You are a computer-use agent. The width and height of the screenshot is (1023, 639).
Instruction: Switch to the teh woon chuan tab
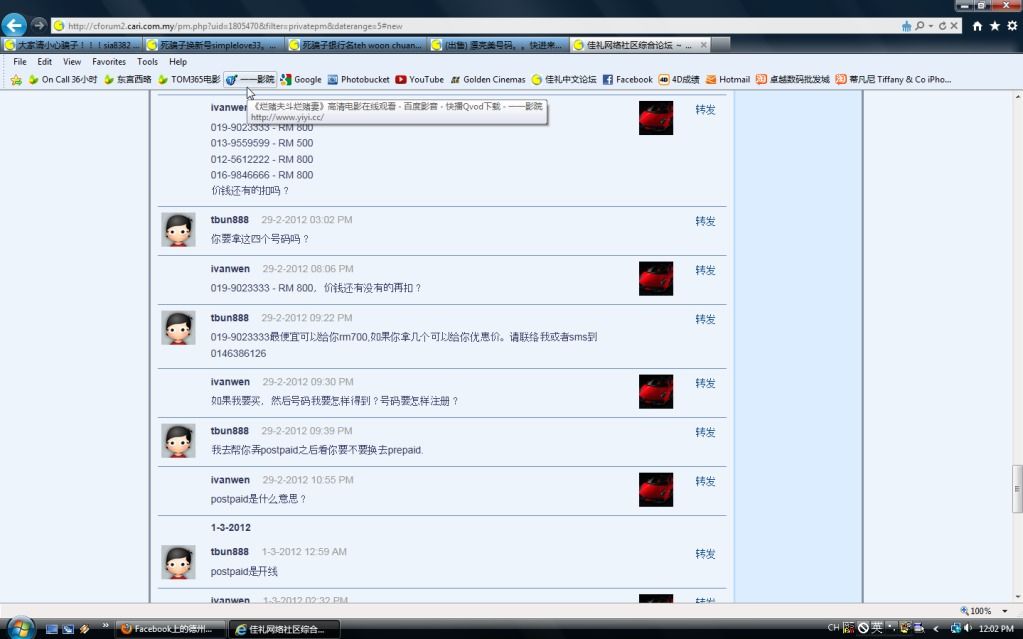click(x=356, y=45)
